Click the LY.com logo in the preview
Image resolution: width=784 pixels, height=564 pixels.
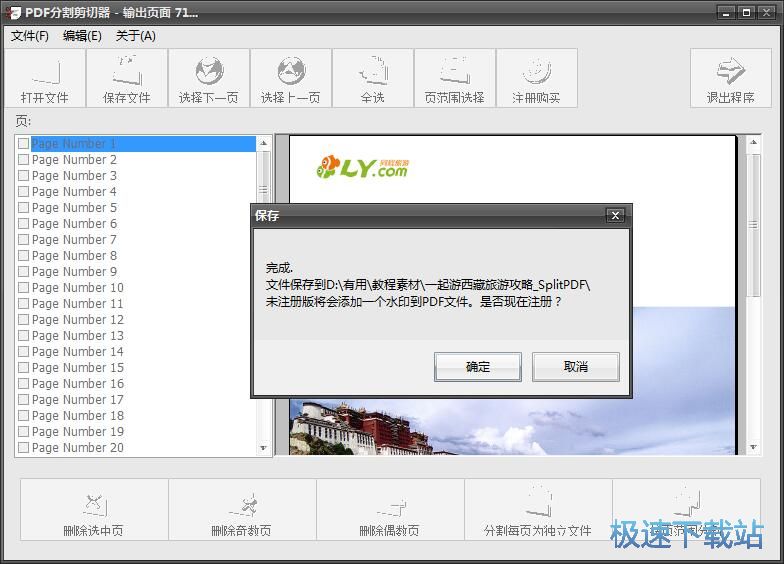(x=363, y=167)
